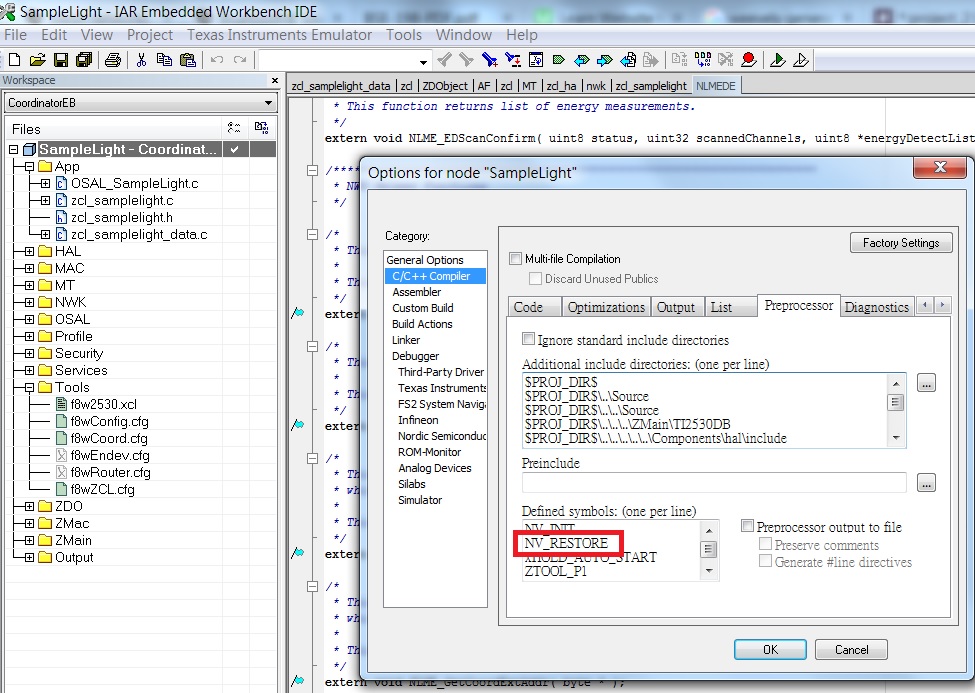This screenshot has height=693, width=975.
Task: Collapse the App folder in workspace
Action: (29, 167)
